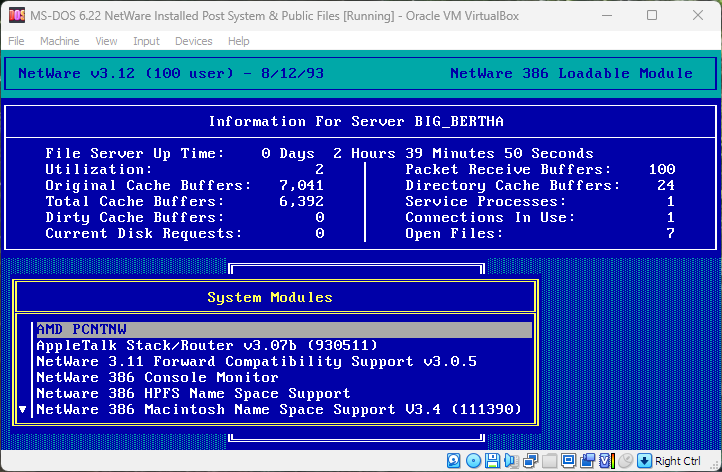722x472 pixels.
Task: Click the floppy disk status icon
Action: [492, 461]
